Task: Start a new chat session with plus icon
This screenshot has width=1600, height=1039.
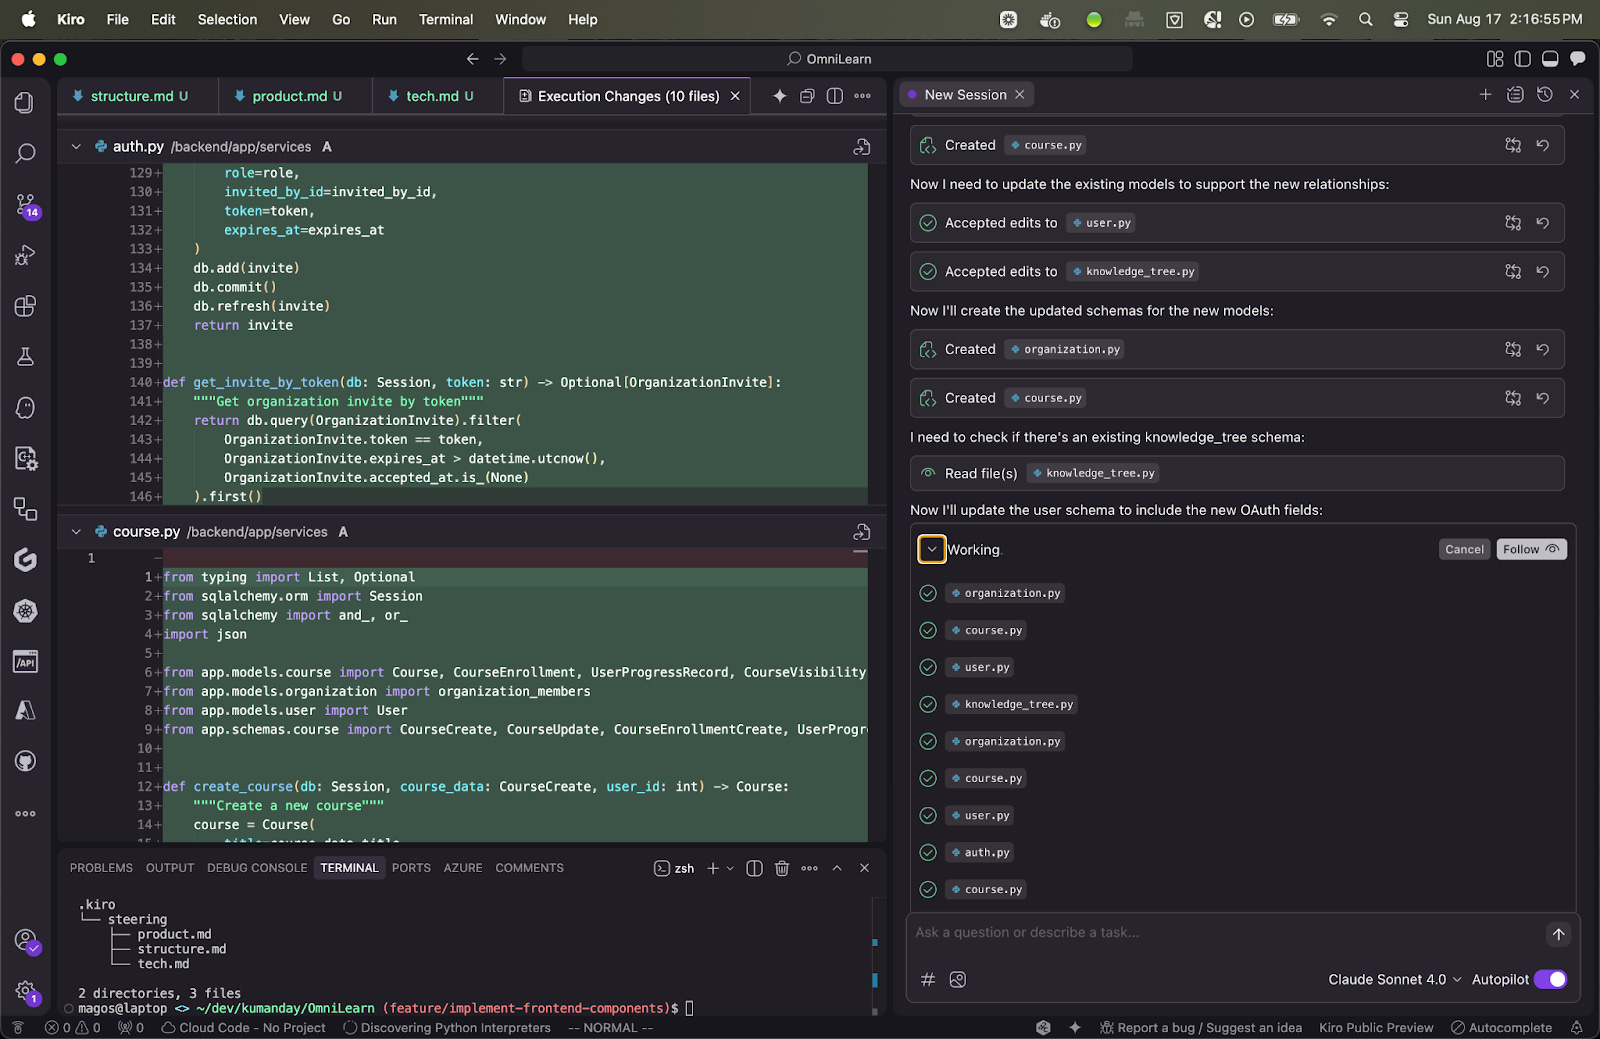Action: click(x=1485, y=94)
